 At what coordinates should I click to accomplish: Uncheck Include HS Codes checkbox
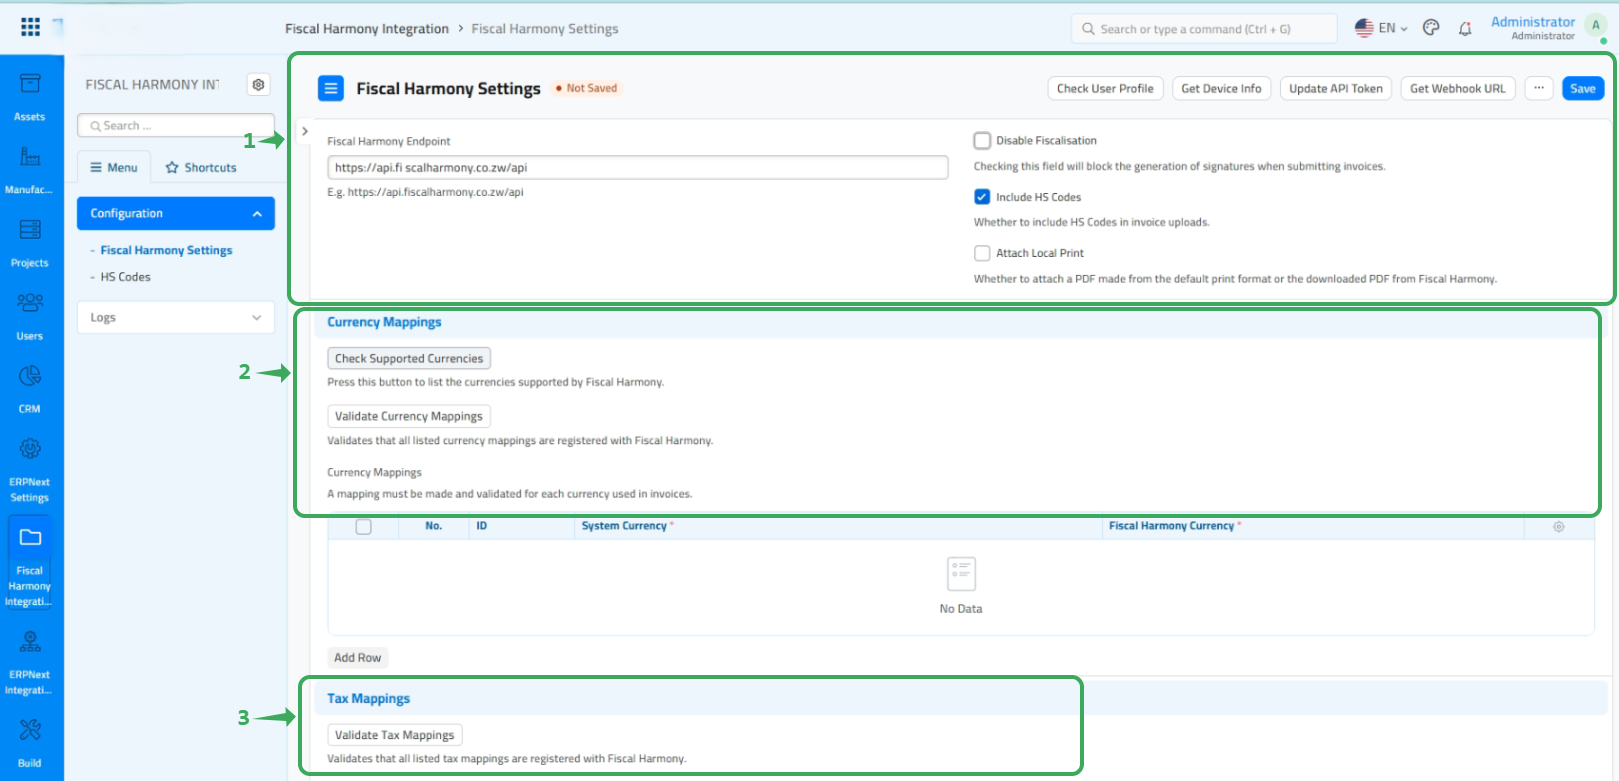click(982, 197)
